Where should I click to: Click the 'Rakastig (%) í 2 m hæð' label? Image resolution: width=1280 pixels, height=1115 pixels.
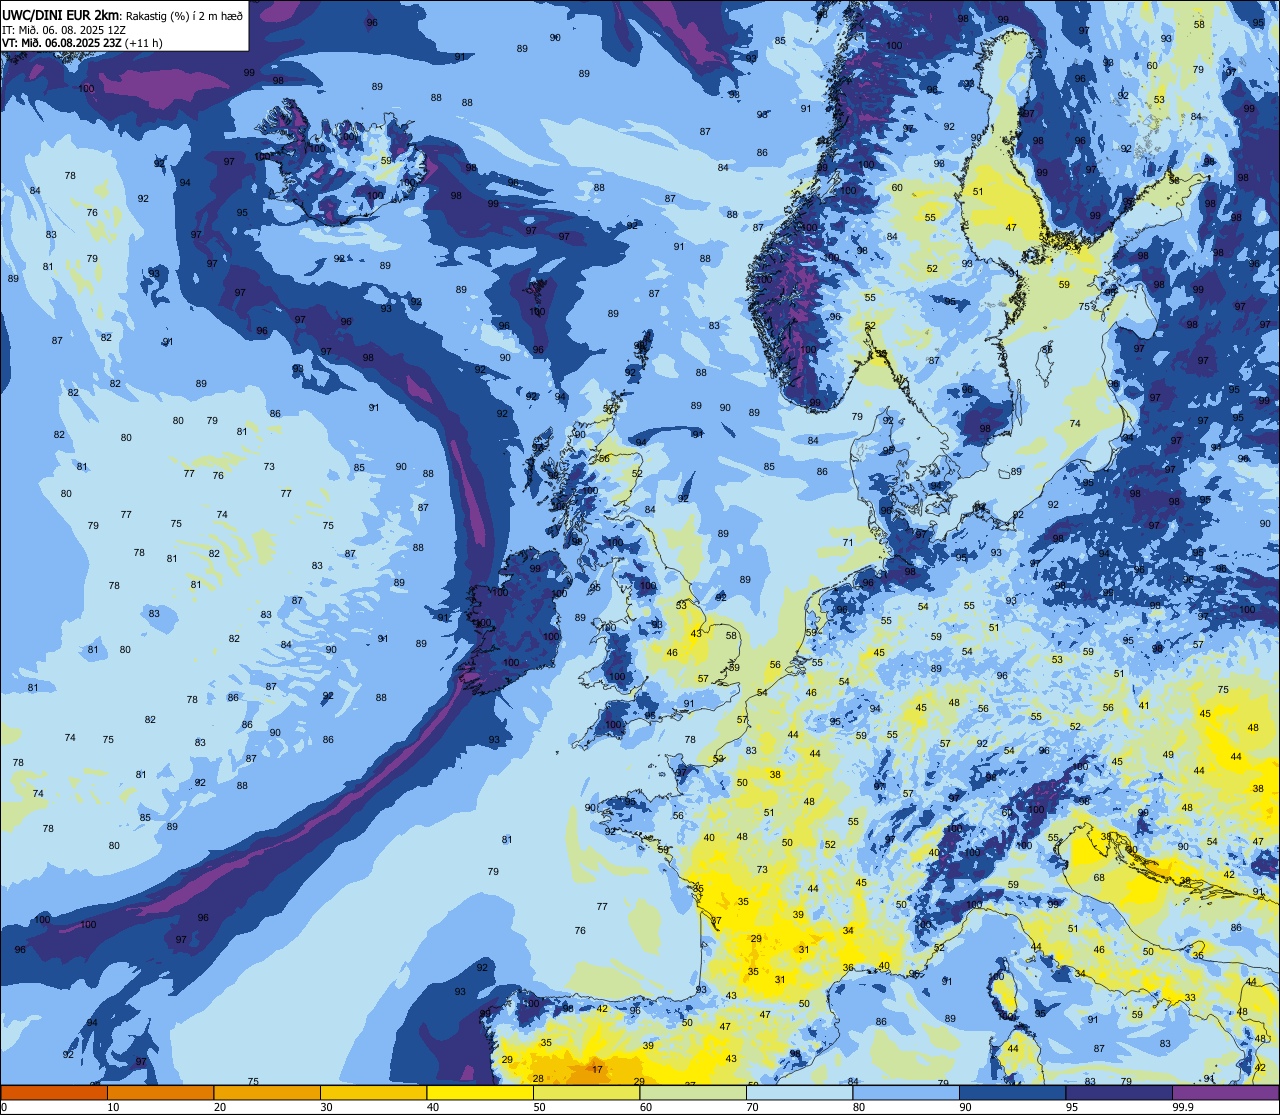pos(184,15)
